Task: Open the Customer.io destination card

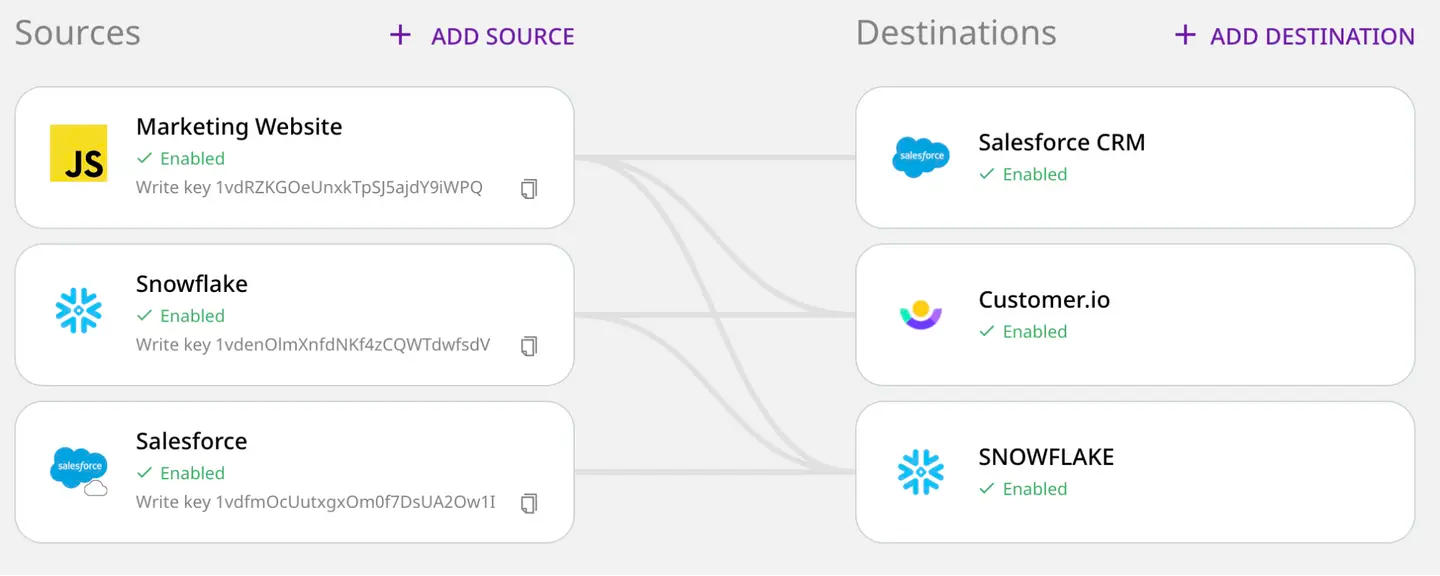Action: (1135, 313)
